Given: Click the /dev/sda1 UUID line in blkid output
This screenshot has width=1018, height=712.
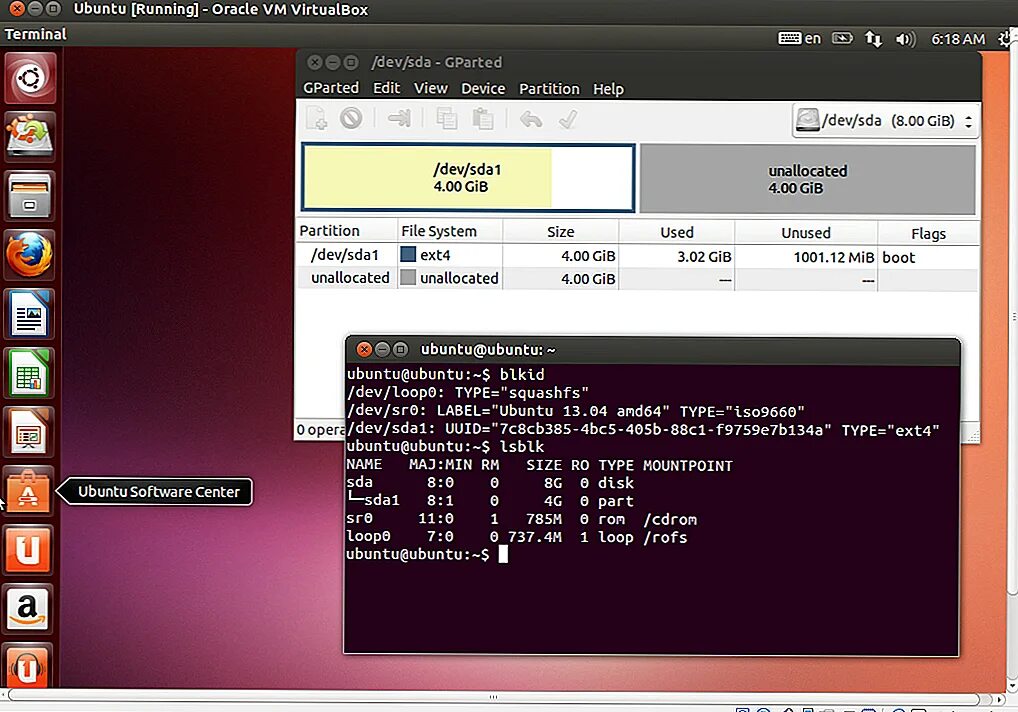Looking at the screenshot, I should [643, 430].
